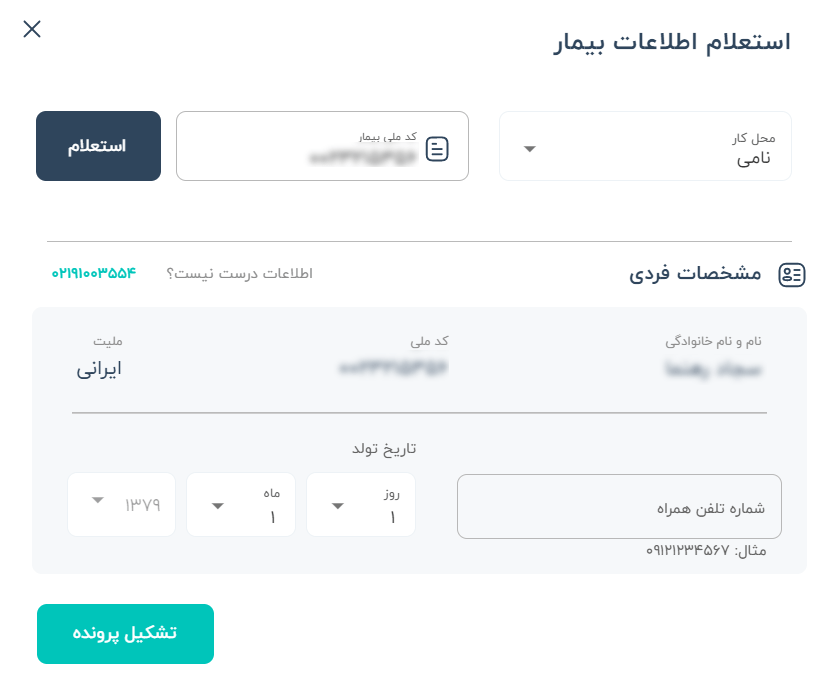
Task: Click the document icon in national code field
Action: [437, 149]
